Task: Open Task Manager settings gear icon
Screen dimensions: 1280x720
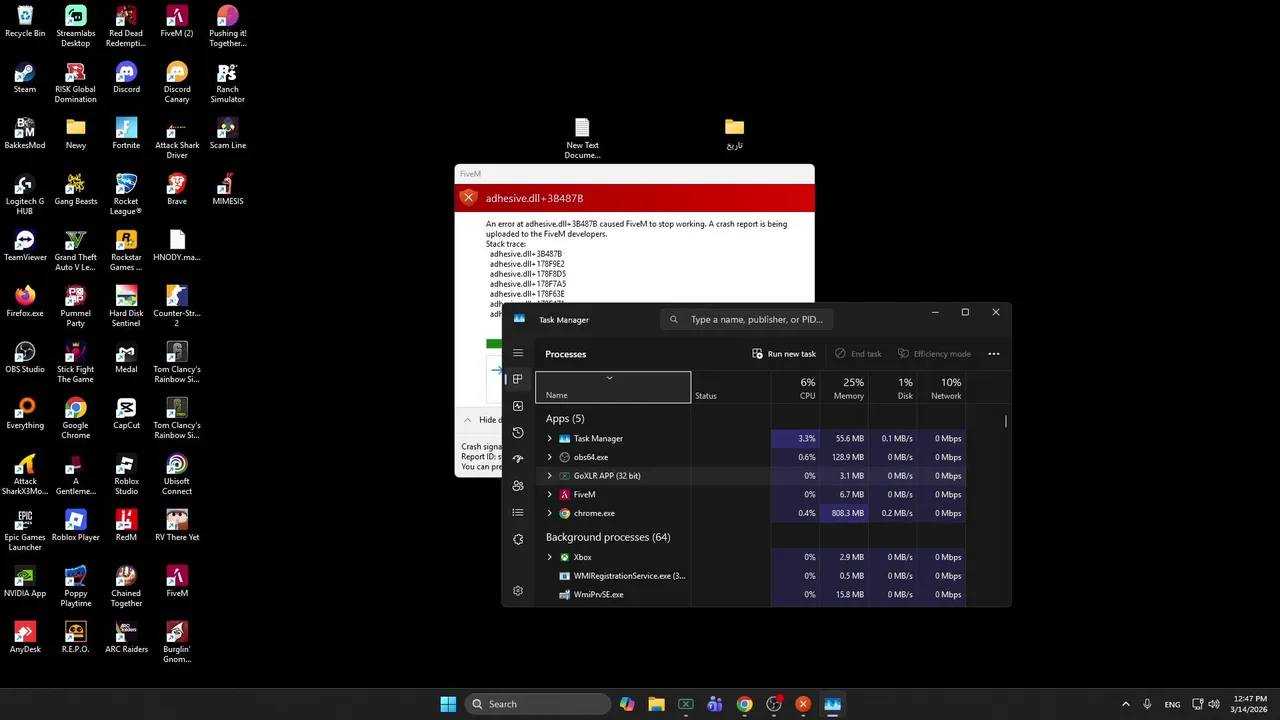Action: pyautogui.click(x=518, y=591)
